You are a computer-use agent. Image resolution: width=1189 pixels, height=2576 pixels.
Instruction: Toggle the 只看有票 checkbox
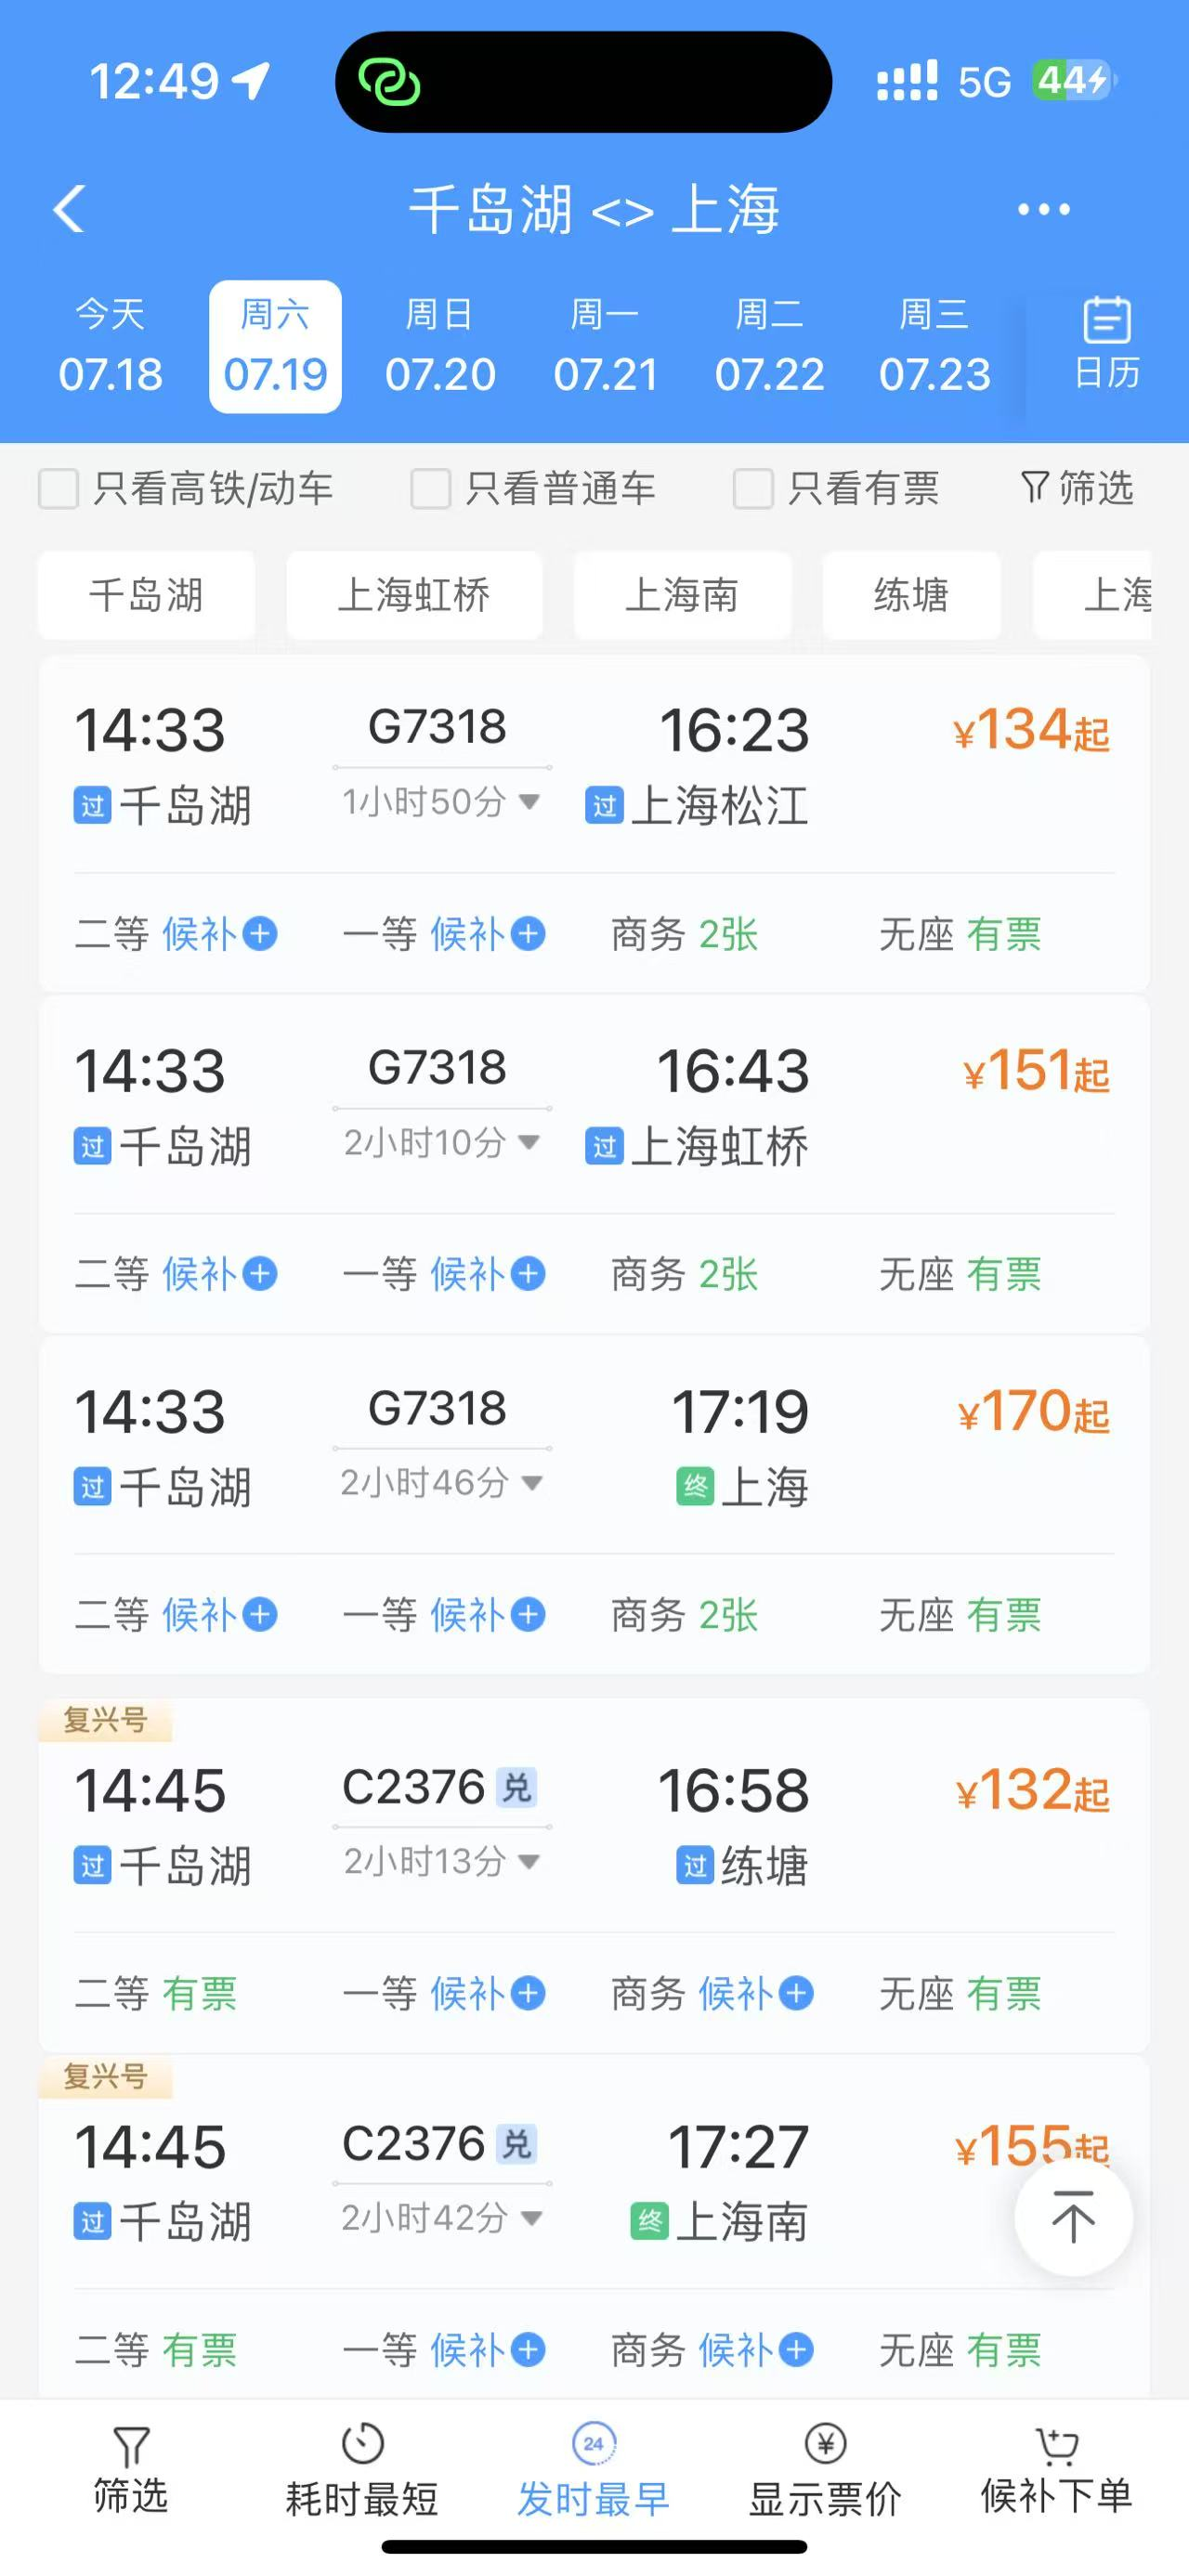point(753,489)
